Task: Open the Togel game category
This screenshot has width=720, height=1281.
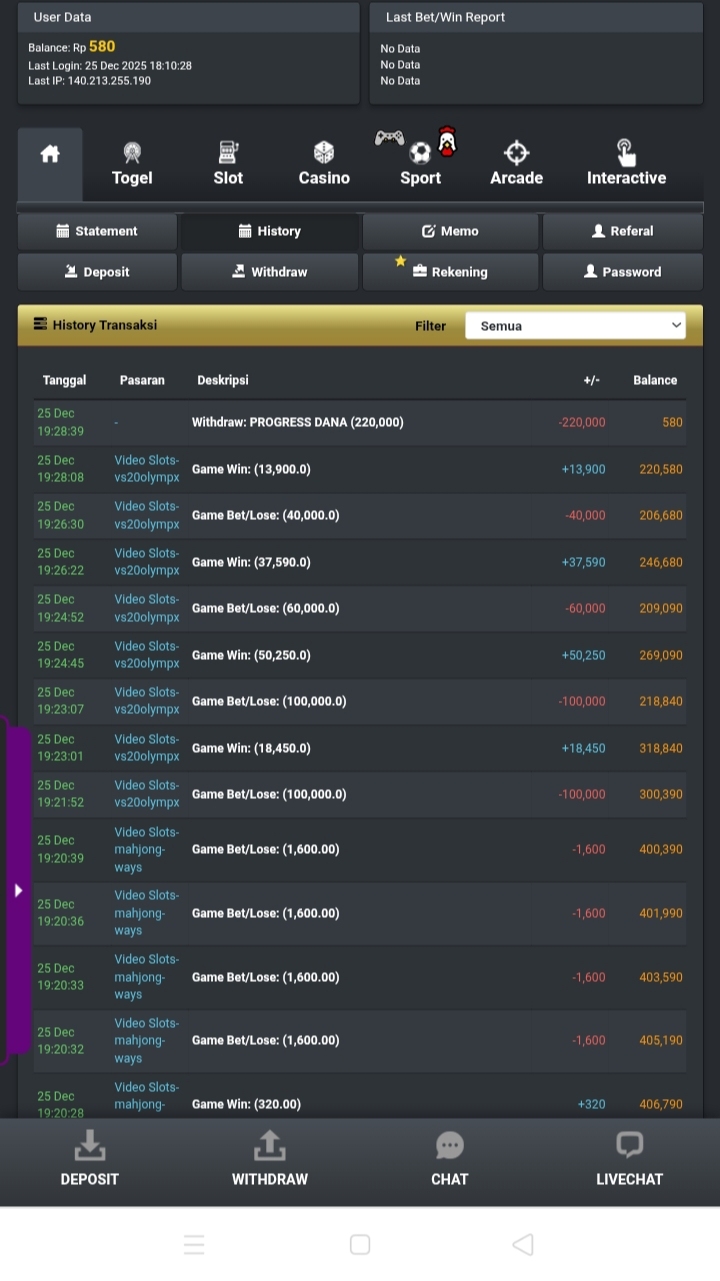Action: pos(132,164)
